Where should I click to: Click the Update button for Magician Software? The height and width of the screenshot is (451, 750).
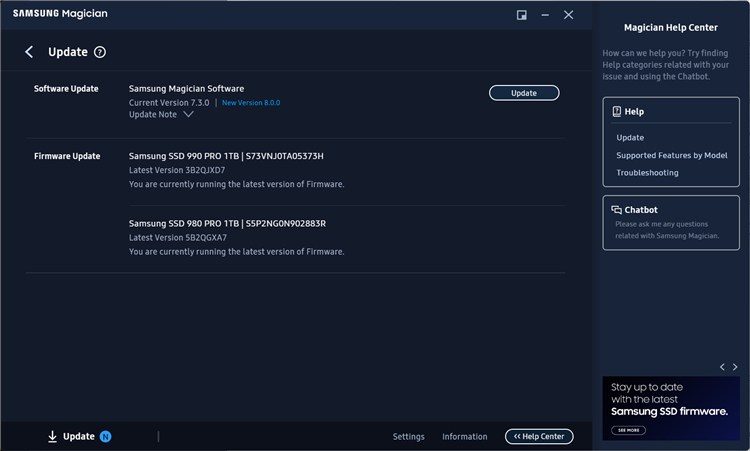pos(524,93)
